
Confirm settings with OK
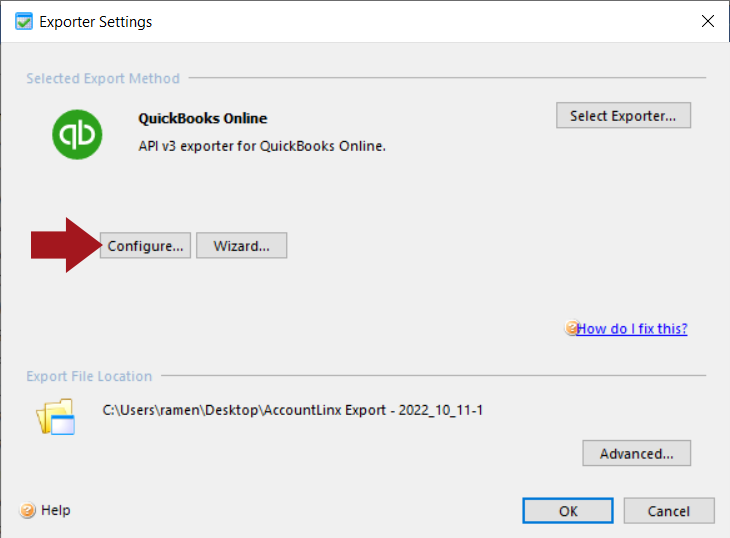568,511
